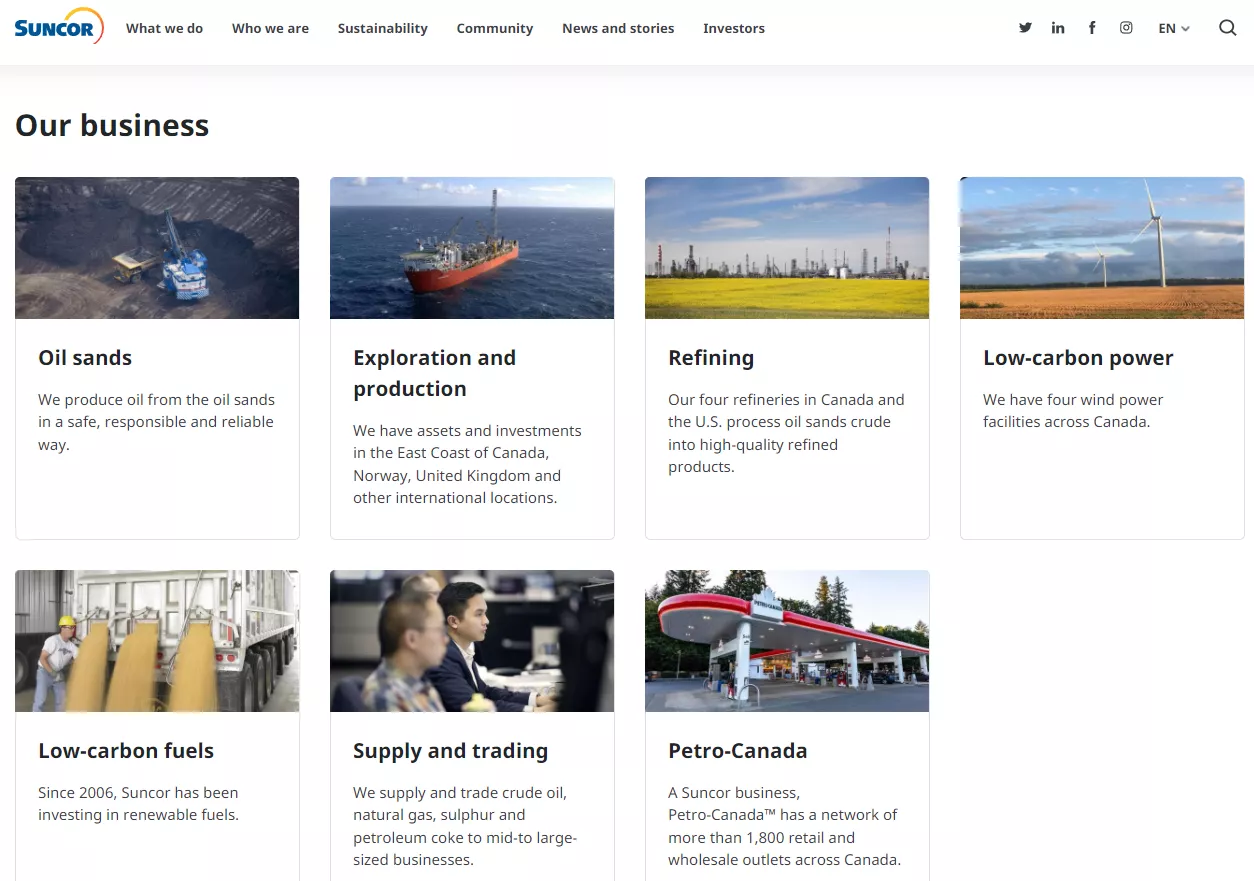
Task: Click the Petro-Canada gas station photo
Action: [x=787, y=641]
